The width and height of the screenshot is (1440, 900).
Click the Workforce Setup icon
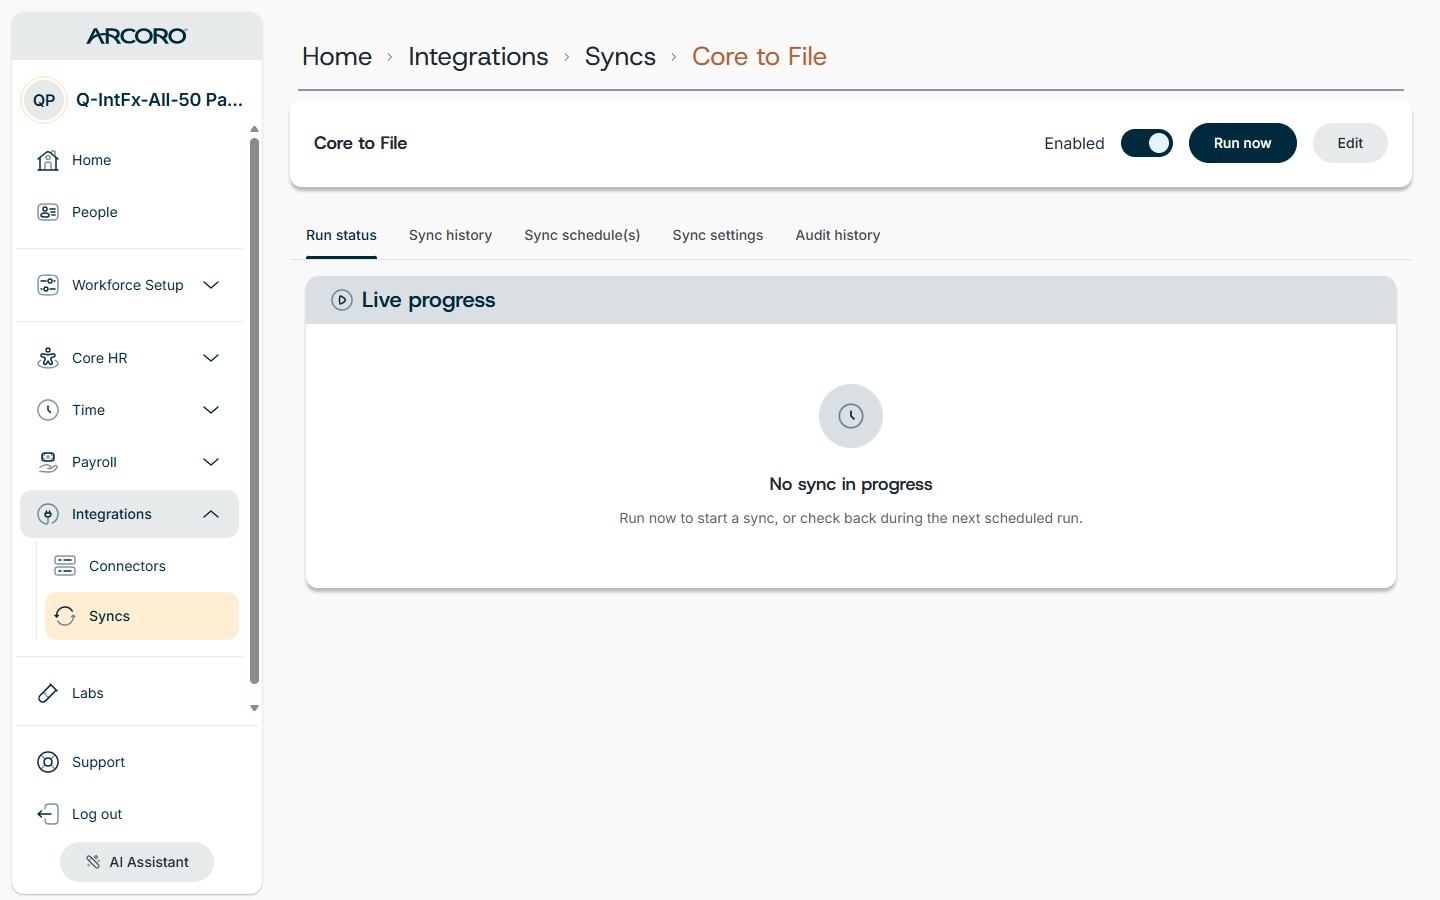48,285
